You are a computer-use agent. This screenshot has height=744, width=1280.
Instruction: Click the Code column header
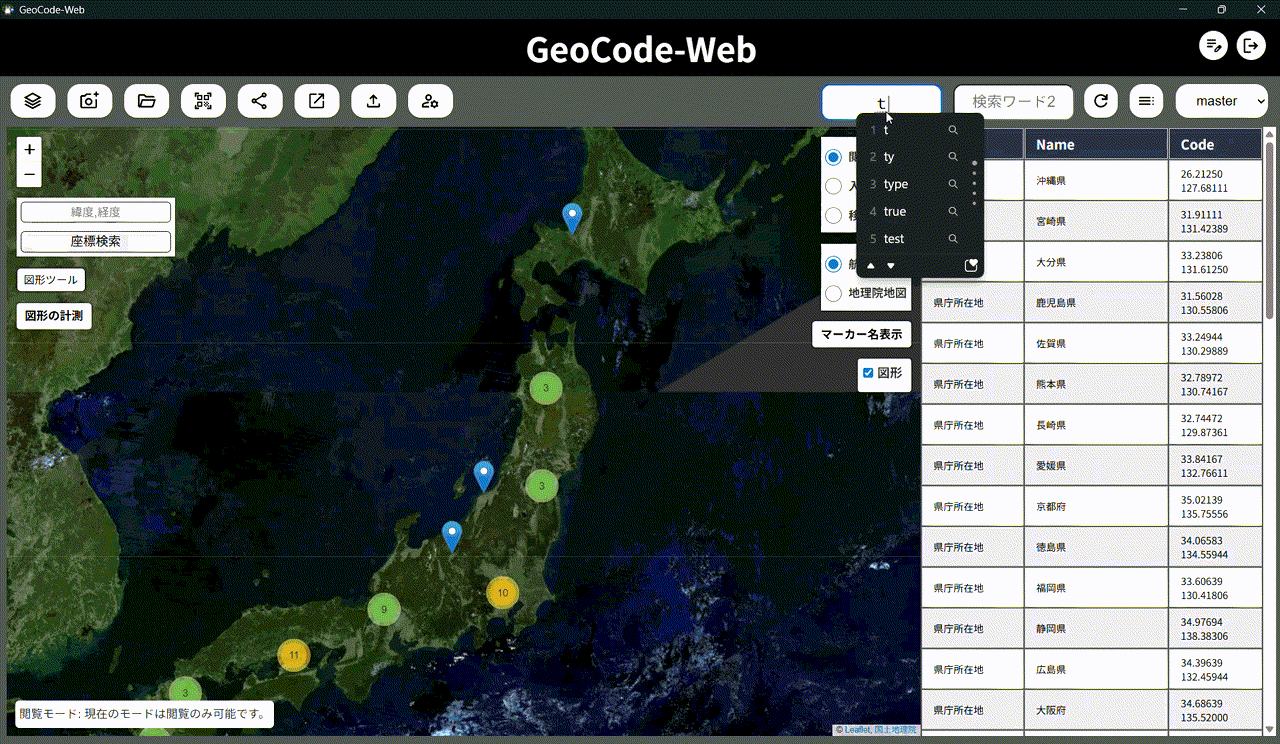click(1215, 144)
